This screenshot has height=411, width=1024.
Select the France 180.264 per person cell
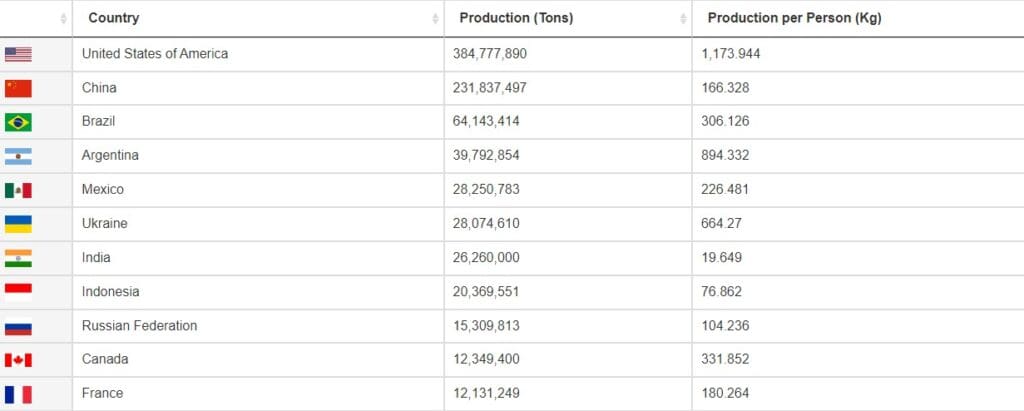(858, 393)
